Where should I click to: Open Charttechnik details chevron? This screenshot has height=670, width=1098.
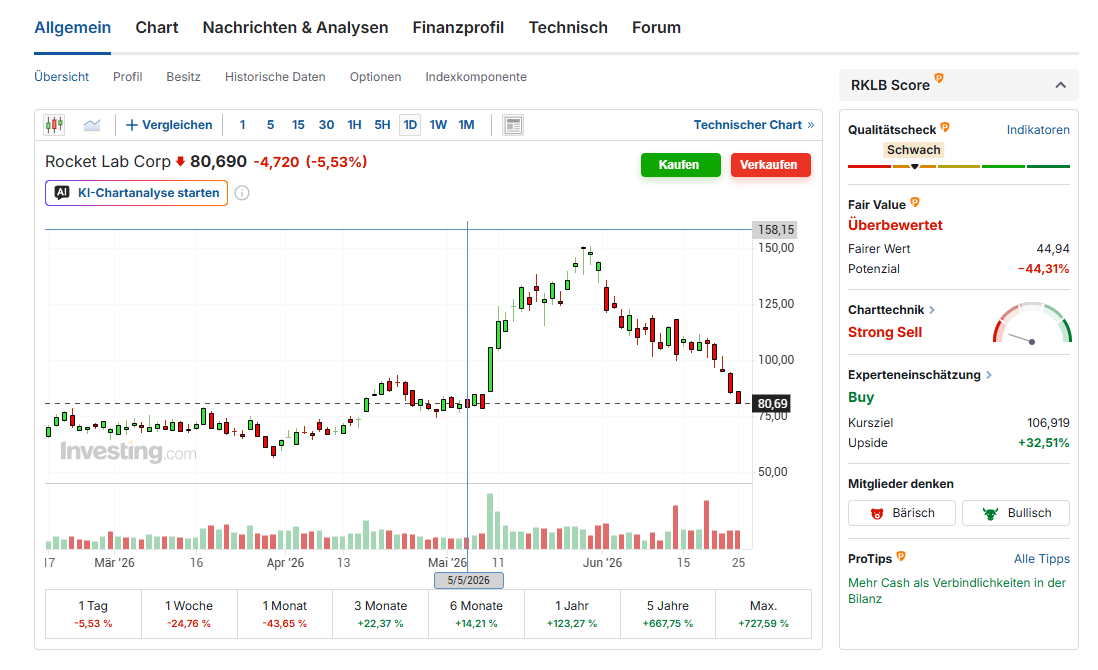pos(932,310)
